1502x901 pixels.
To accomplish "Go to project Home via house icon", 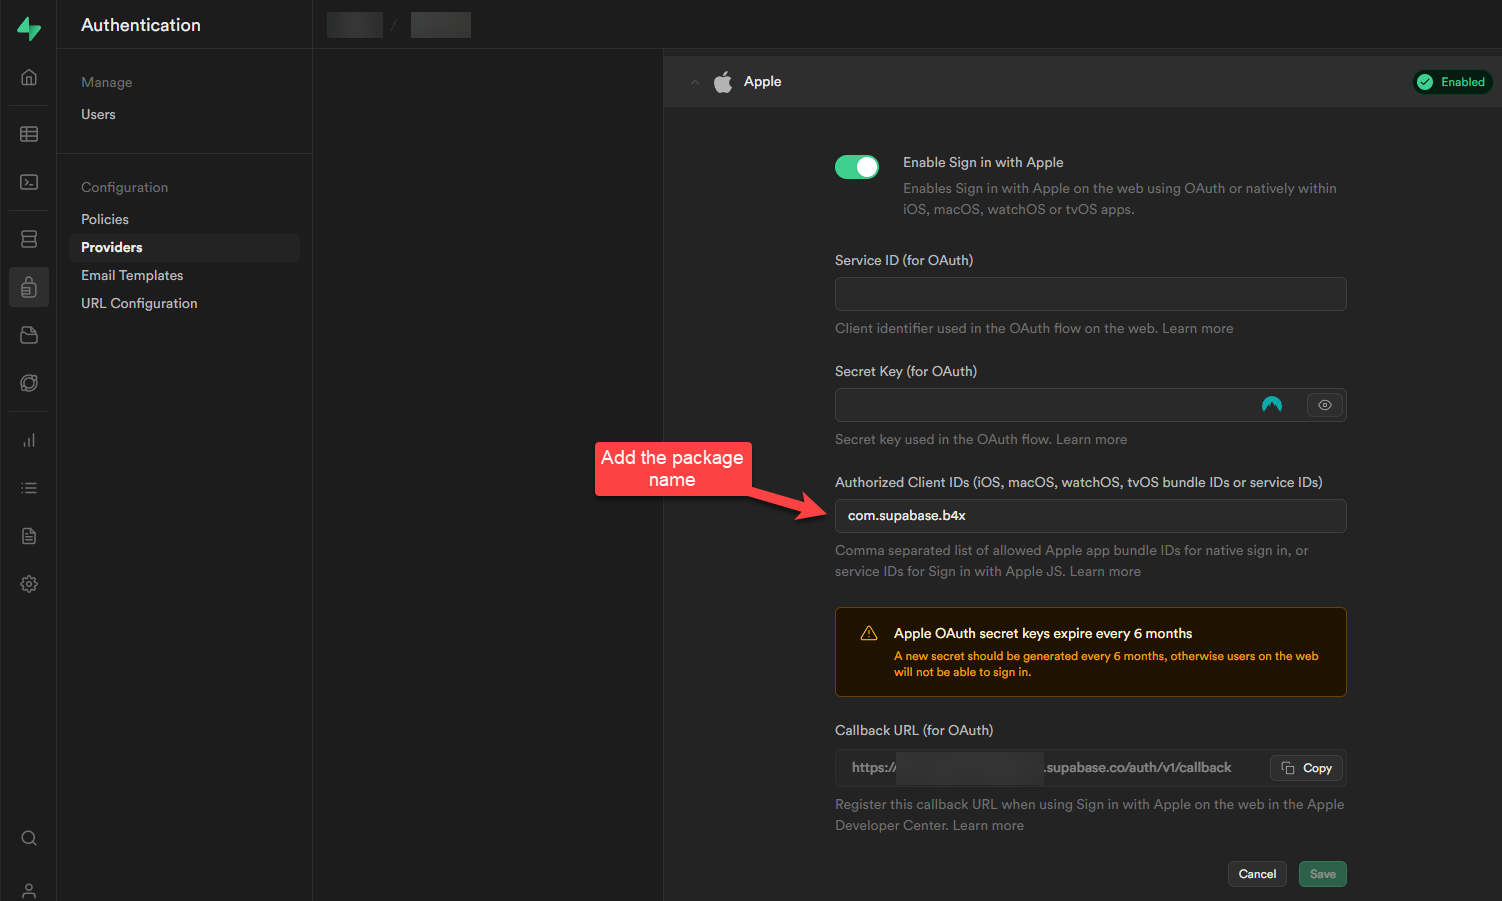I will click(29, 77).
